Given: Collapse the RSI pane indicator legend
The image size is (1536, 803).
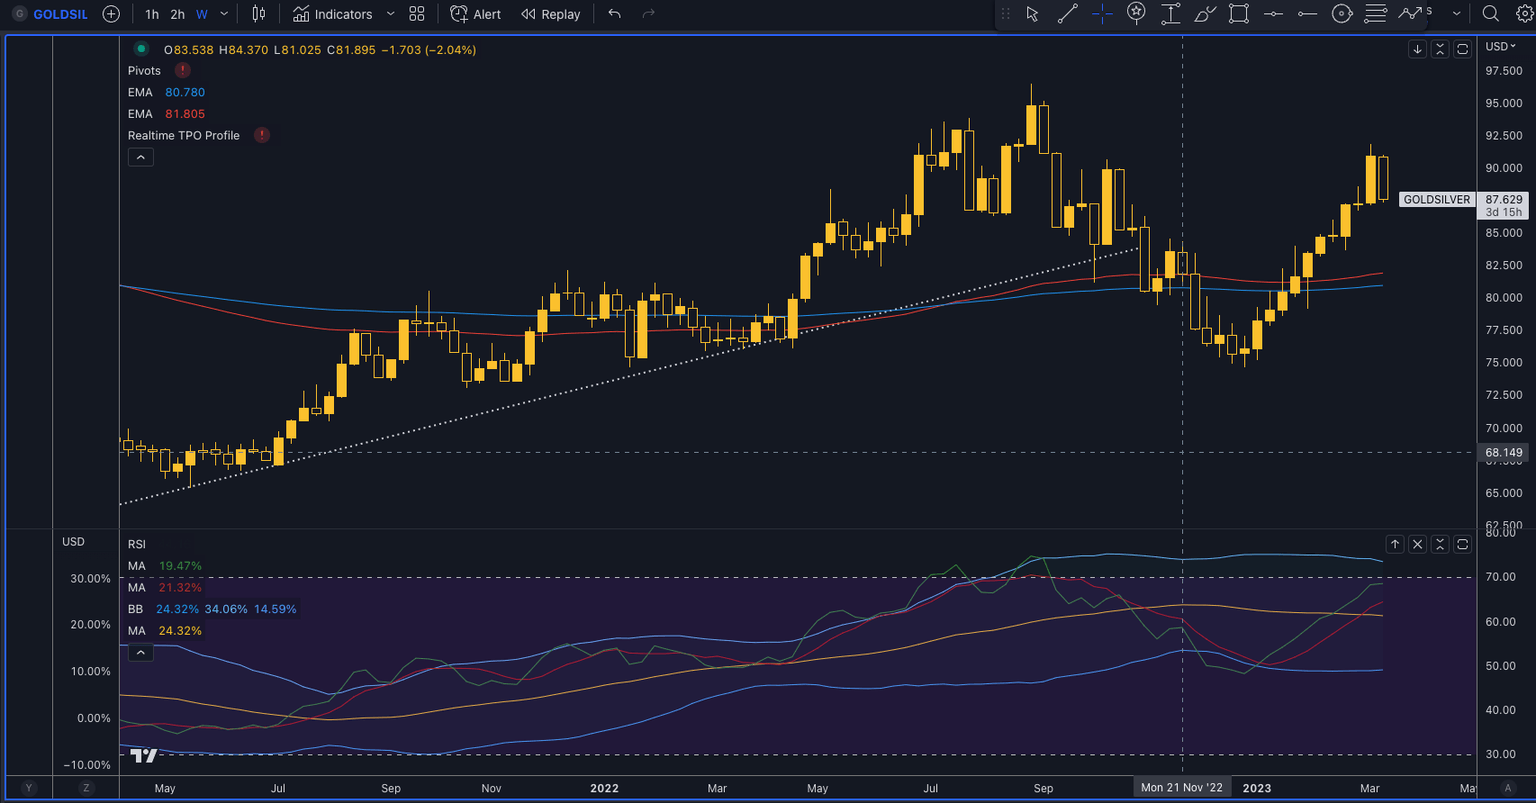Looking at the screenshot, I should pyautogui.click(x=140, y=653).
